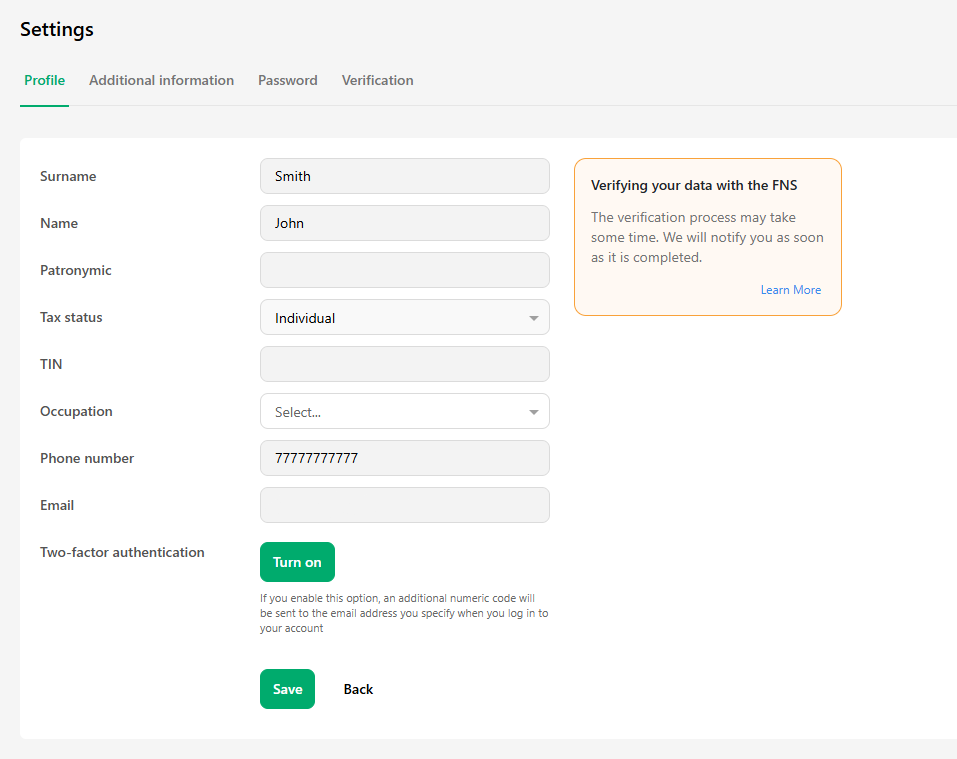Image resolution: width=957 pixels, height=759 pixels.
Task: Click the 'The verification process may take' notice text
Action: click(707, 237)
